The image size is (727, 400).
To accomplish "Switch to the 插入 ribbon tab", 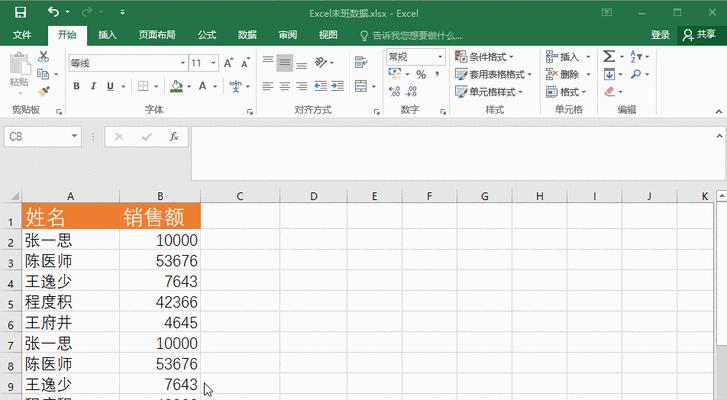I will pyautogui.click(x=107, y=35).
